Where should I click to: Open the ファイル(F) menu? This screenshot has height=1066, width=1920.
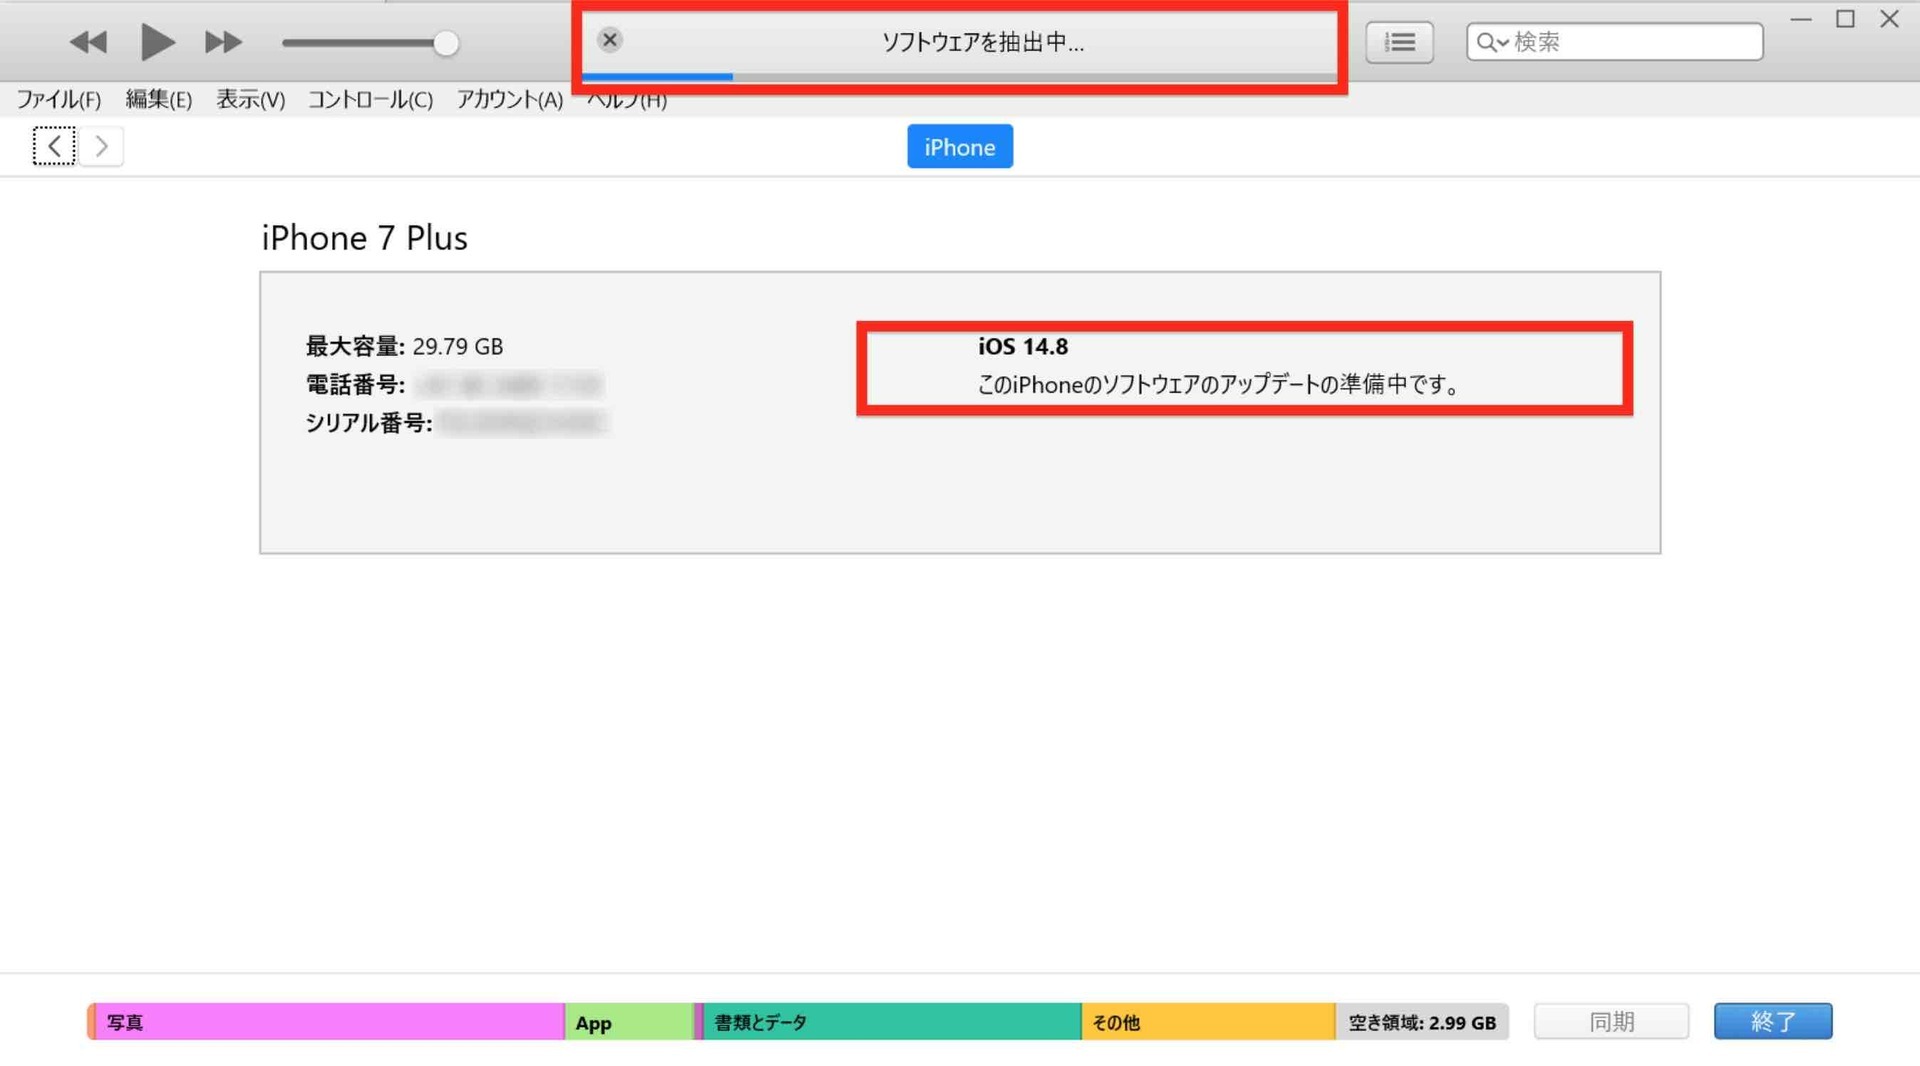(x=59, y=99)
